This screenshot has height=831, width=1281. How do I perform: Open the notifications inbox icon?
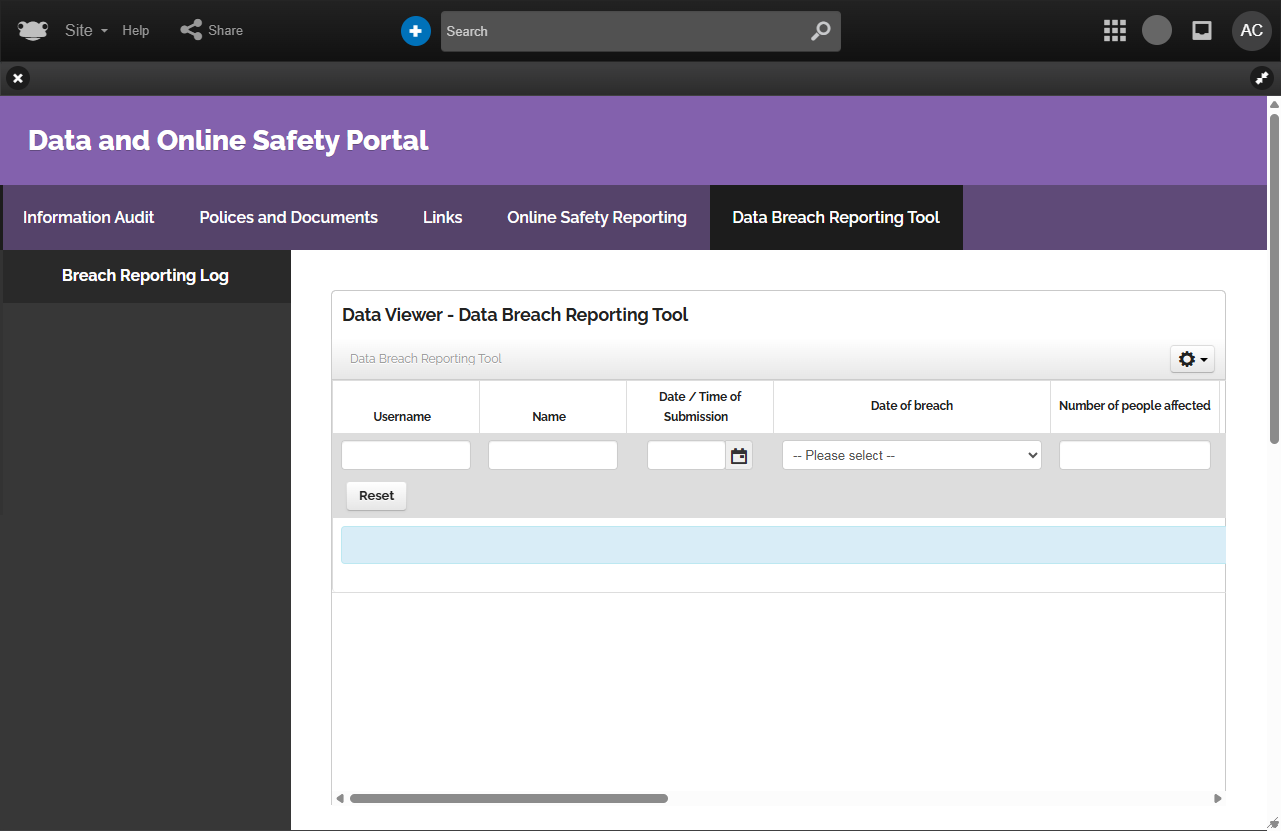[x=1202, y=31]
